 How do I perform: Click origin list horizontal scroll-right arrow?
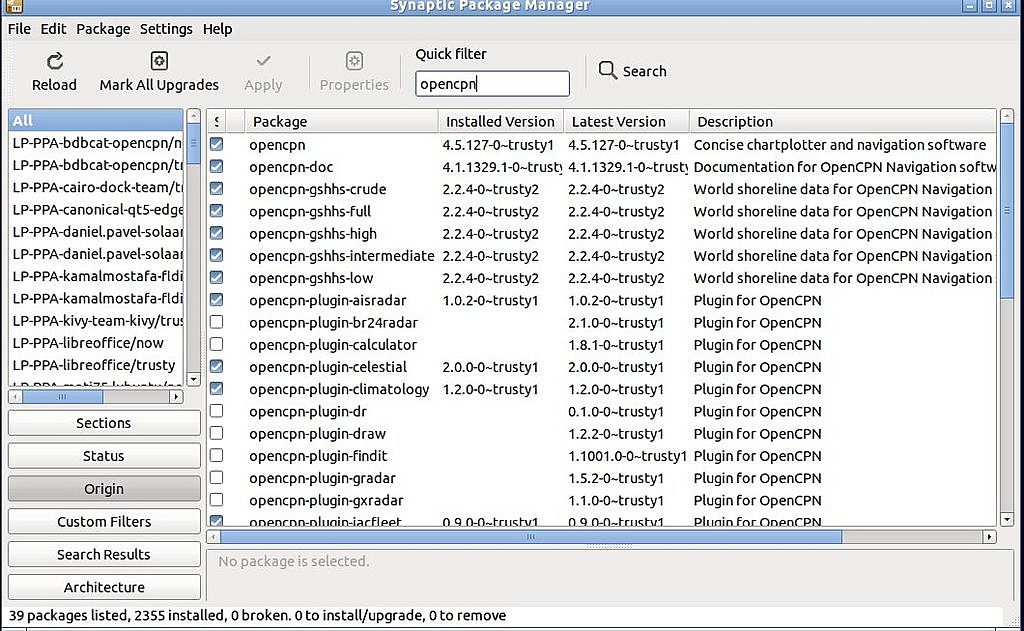(x=176, y=396)
